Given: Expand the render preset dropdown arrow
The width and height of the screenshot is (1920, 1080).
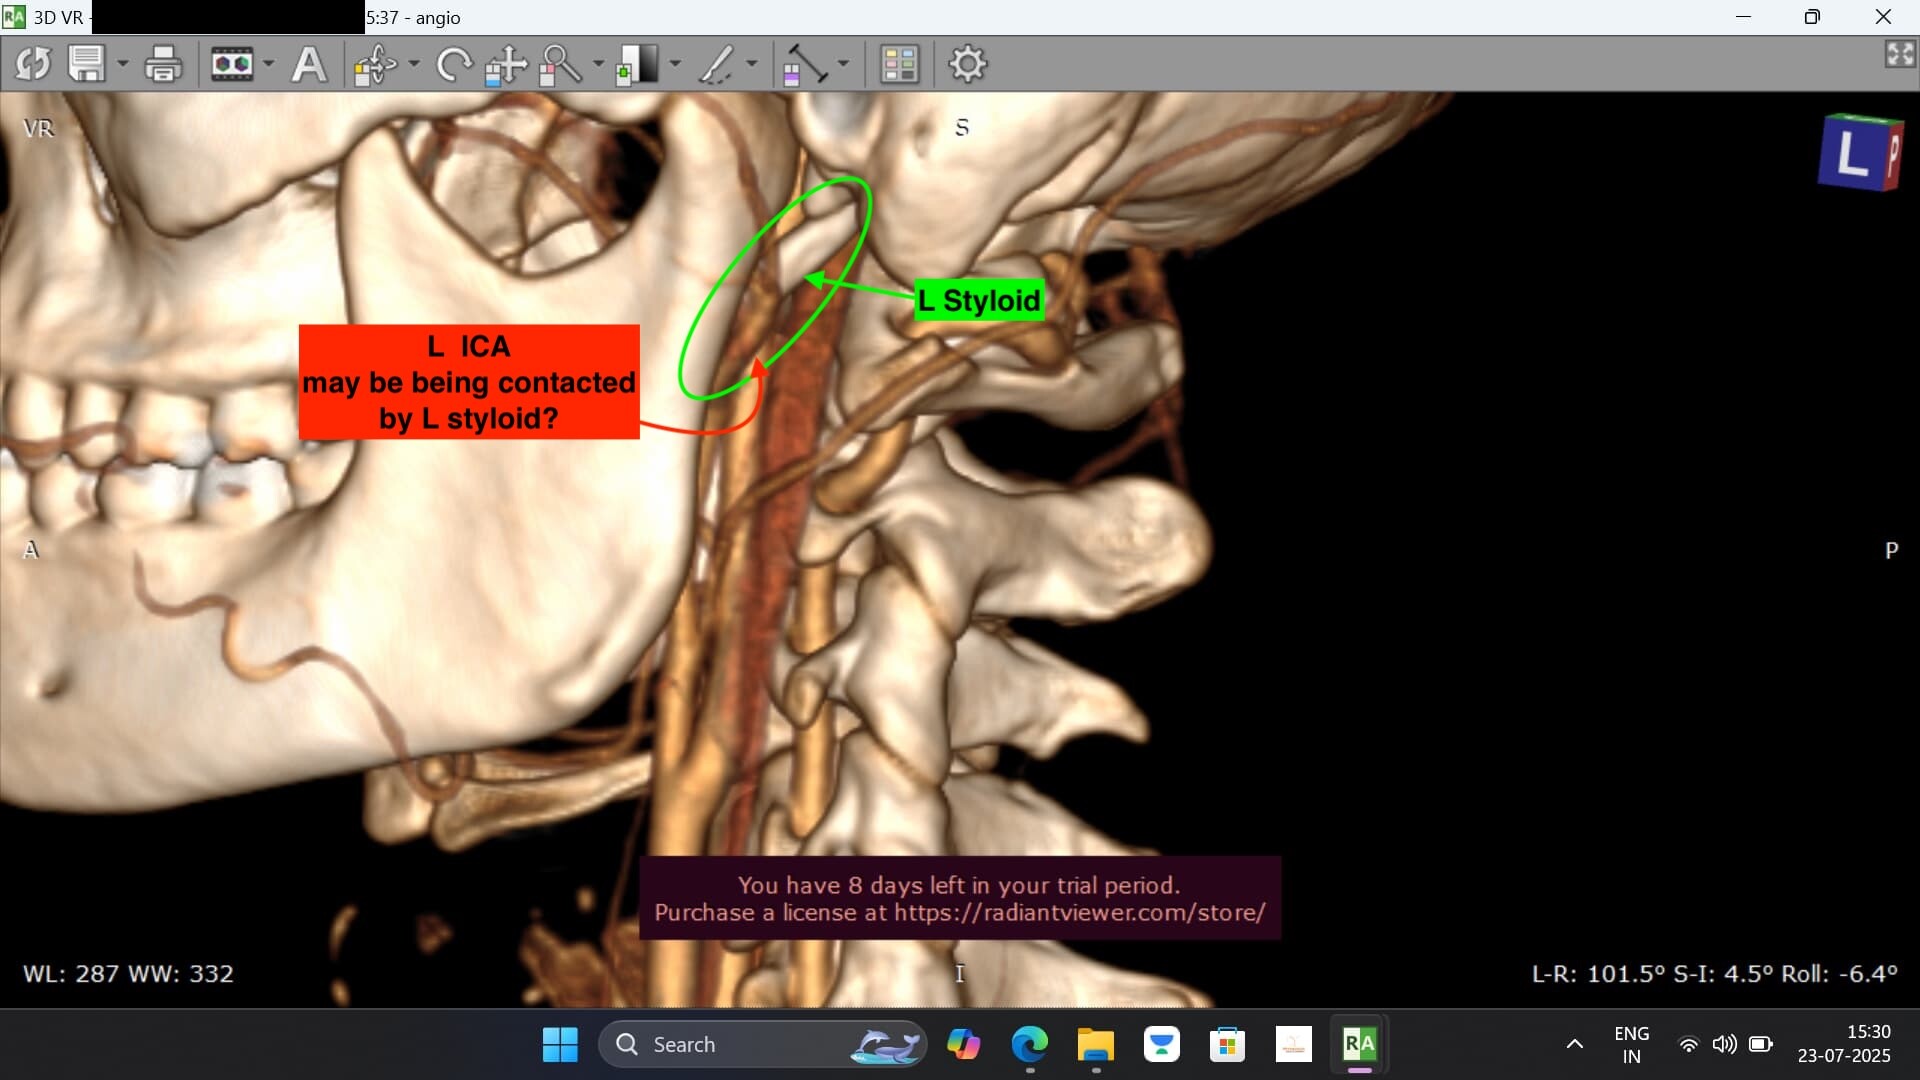Looking at the screenshot, I should [x=269, y=65].
